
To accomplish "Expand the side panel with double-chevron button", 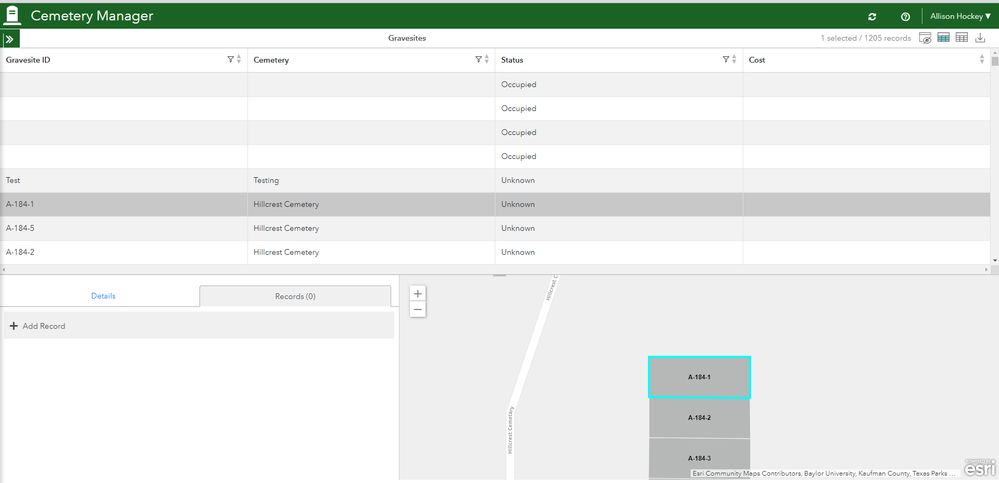I will tap(10, 39).
